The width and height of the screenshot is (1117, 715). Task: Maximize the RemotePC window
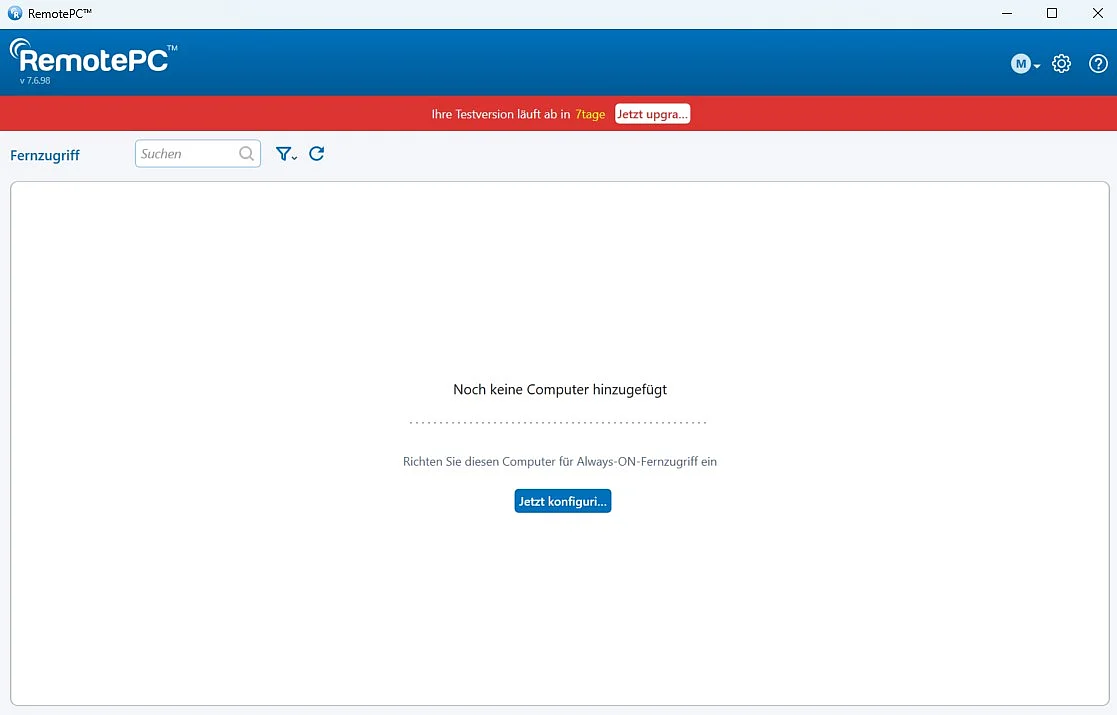tap(1051, 14)
